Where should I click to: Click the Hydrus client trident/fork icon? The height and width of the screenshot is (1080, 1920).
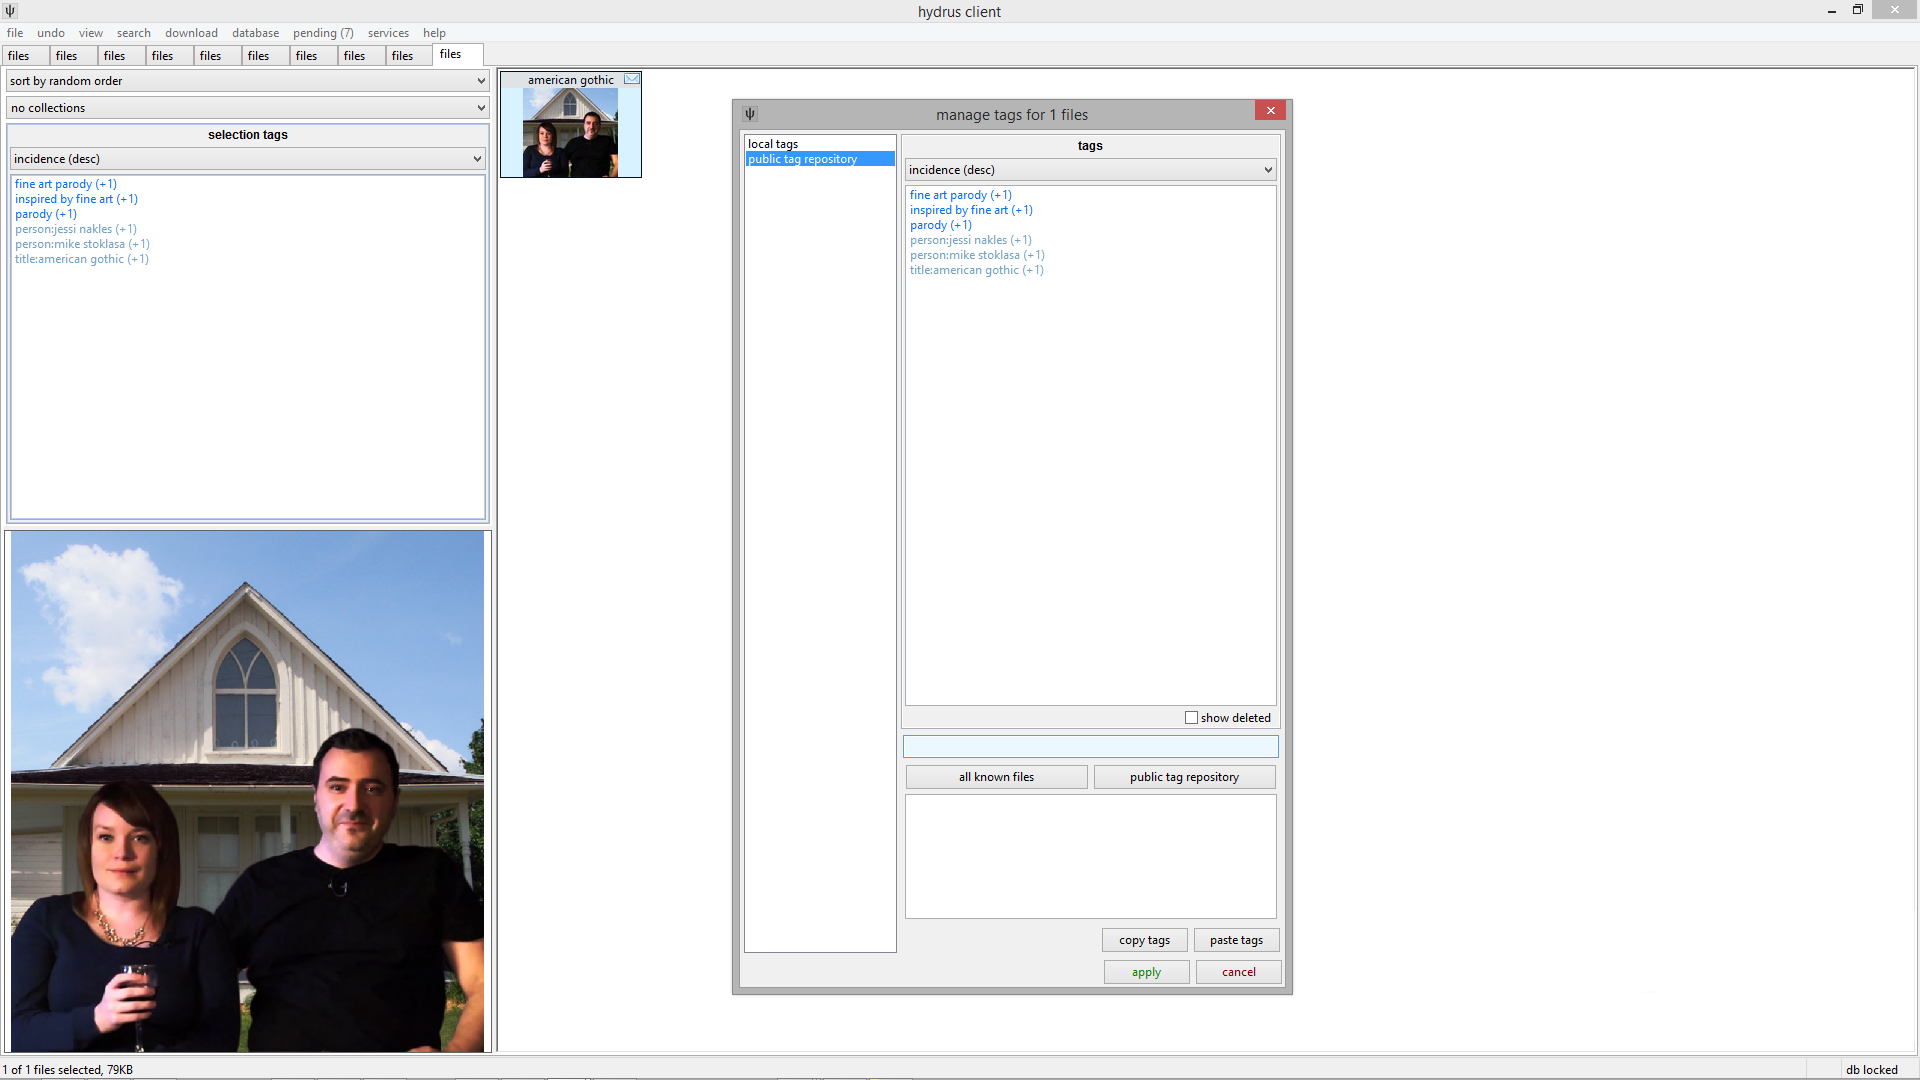click(11, 9)
